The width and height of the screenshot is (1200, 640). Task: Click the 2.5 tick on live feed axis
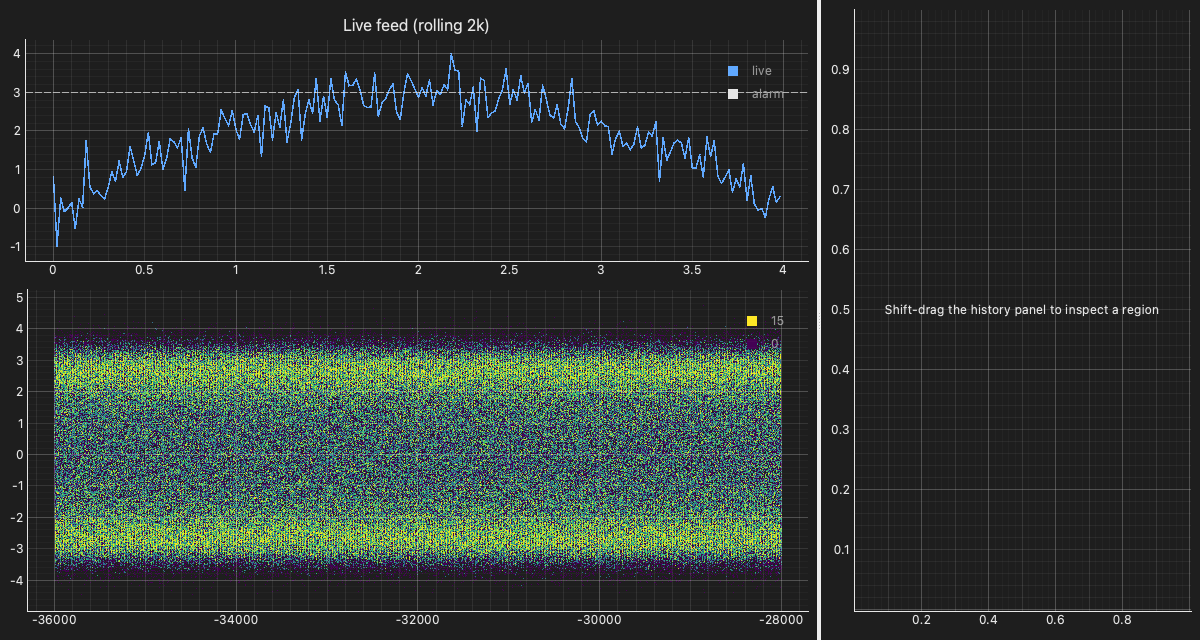coord(509,270)
